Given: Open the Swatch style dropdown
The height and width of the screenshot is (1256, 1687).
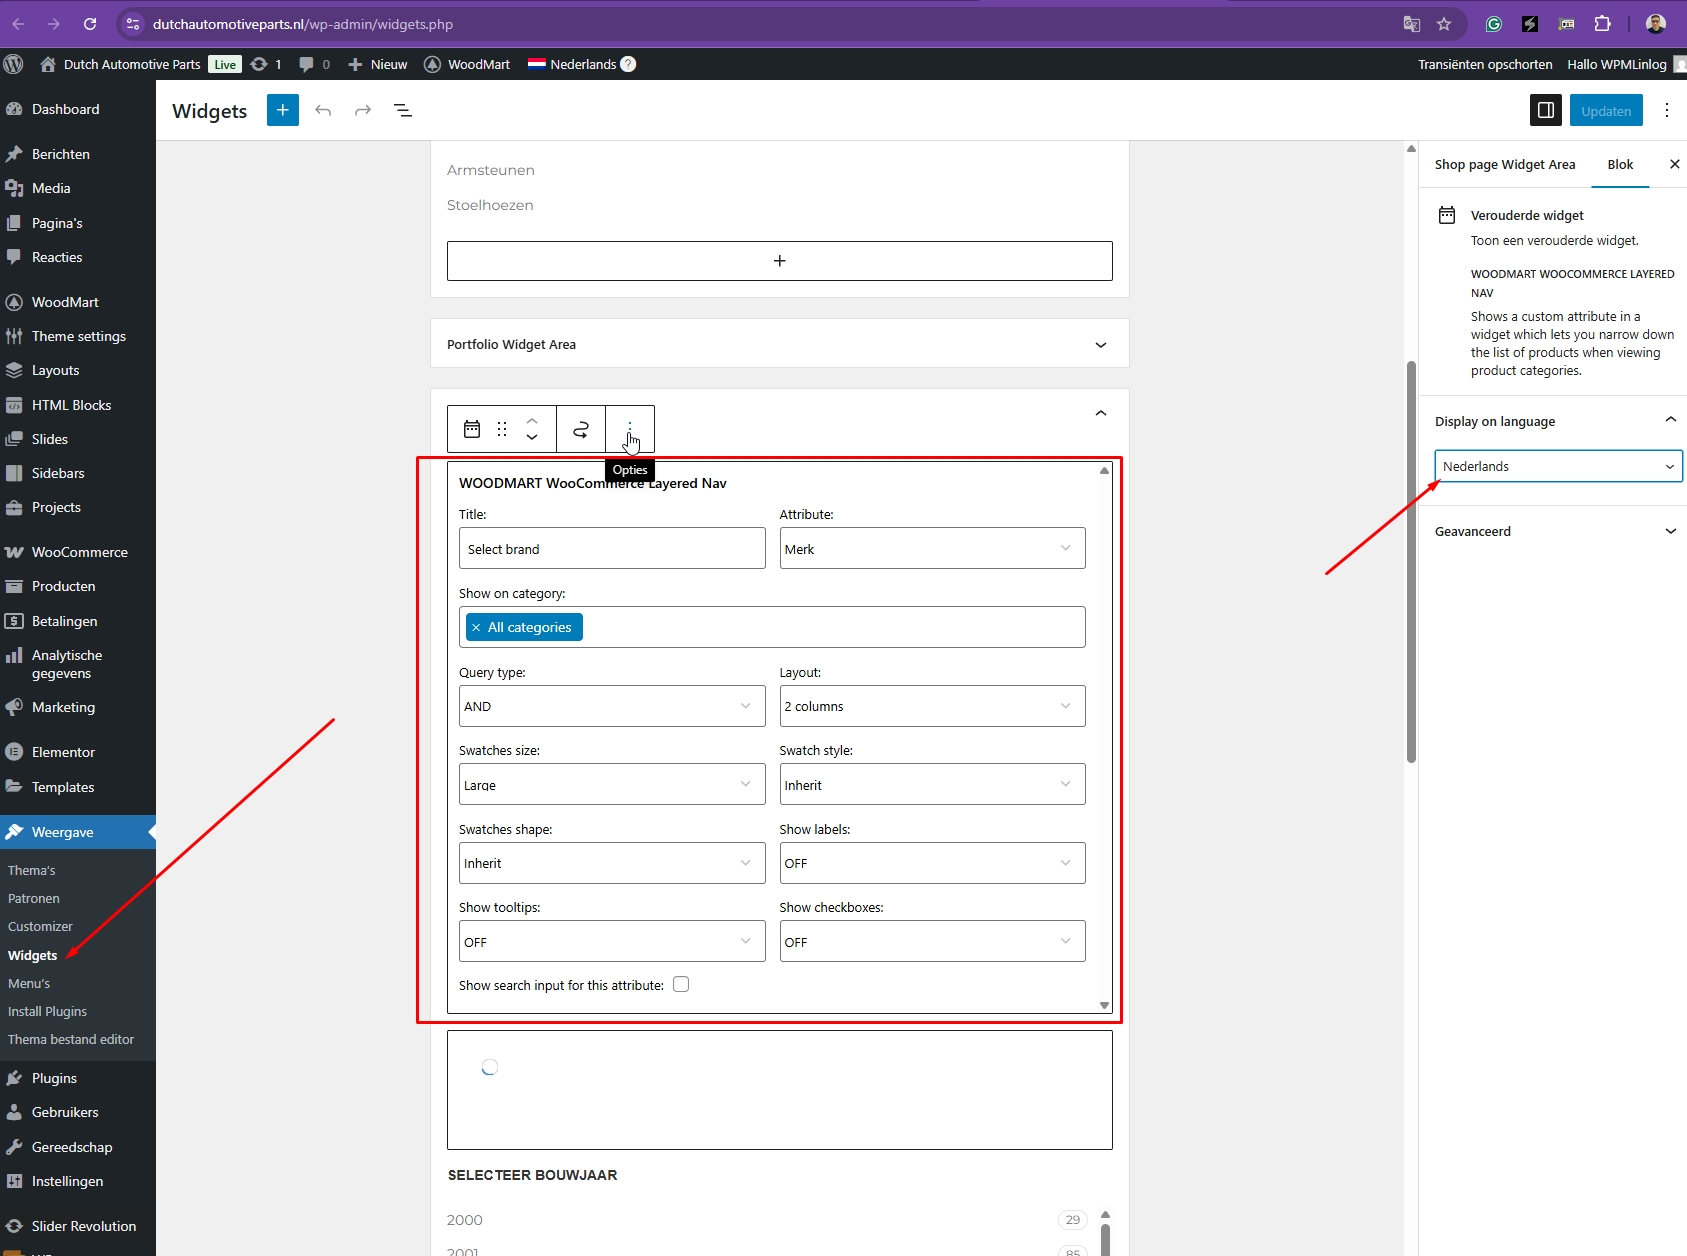Looking at the screenshot, I should pos(932,784).
